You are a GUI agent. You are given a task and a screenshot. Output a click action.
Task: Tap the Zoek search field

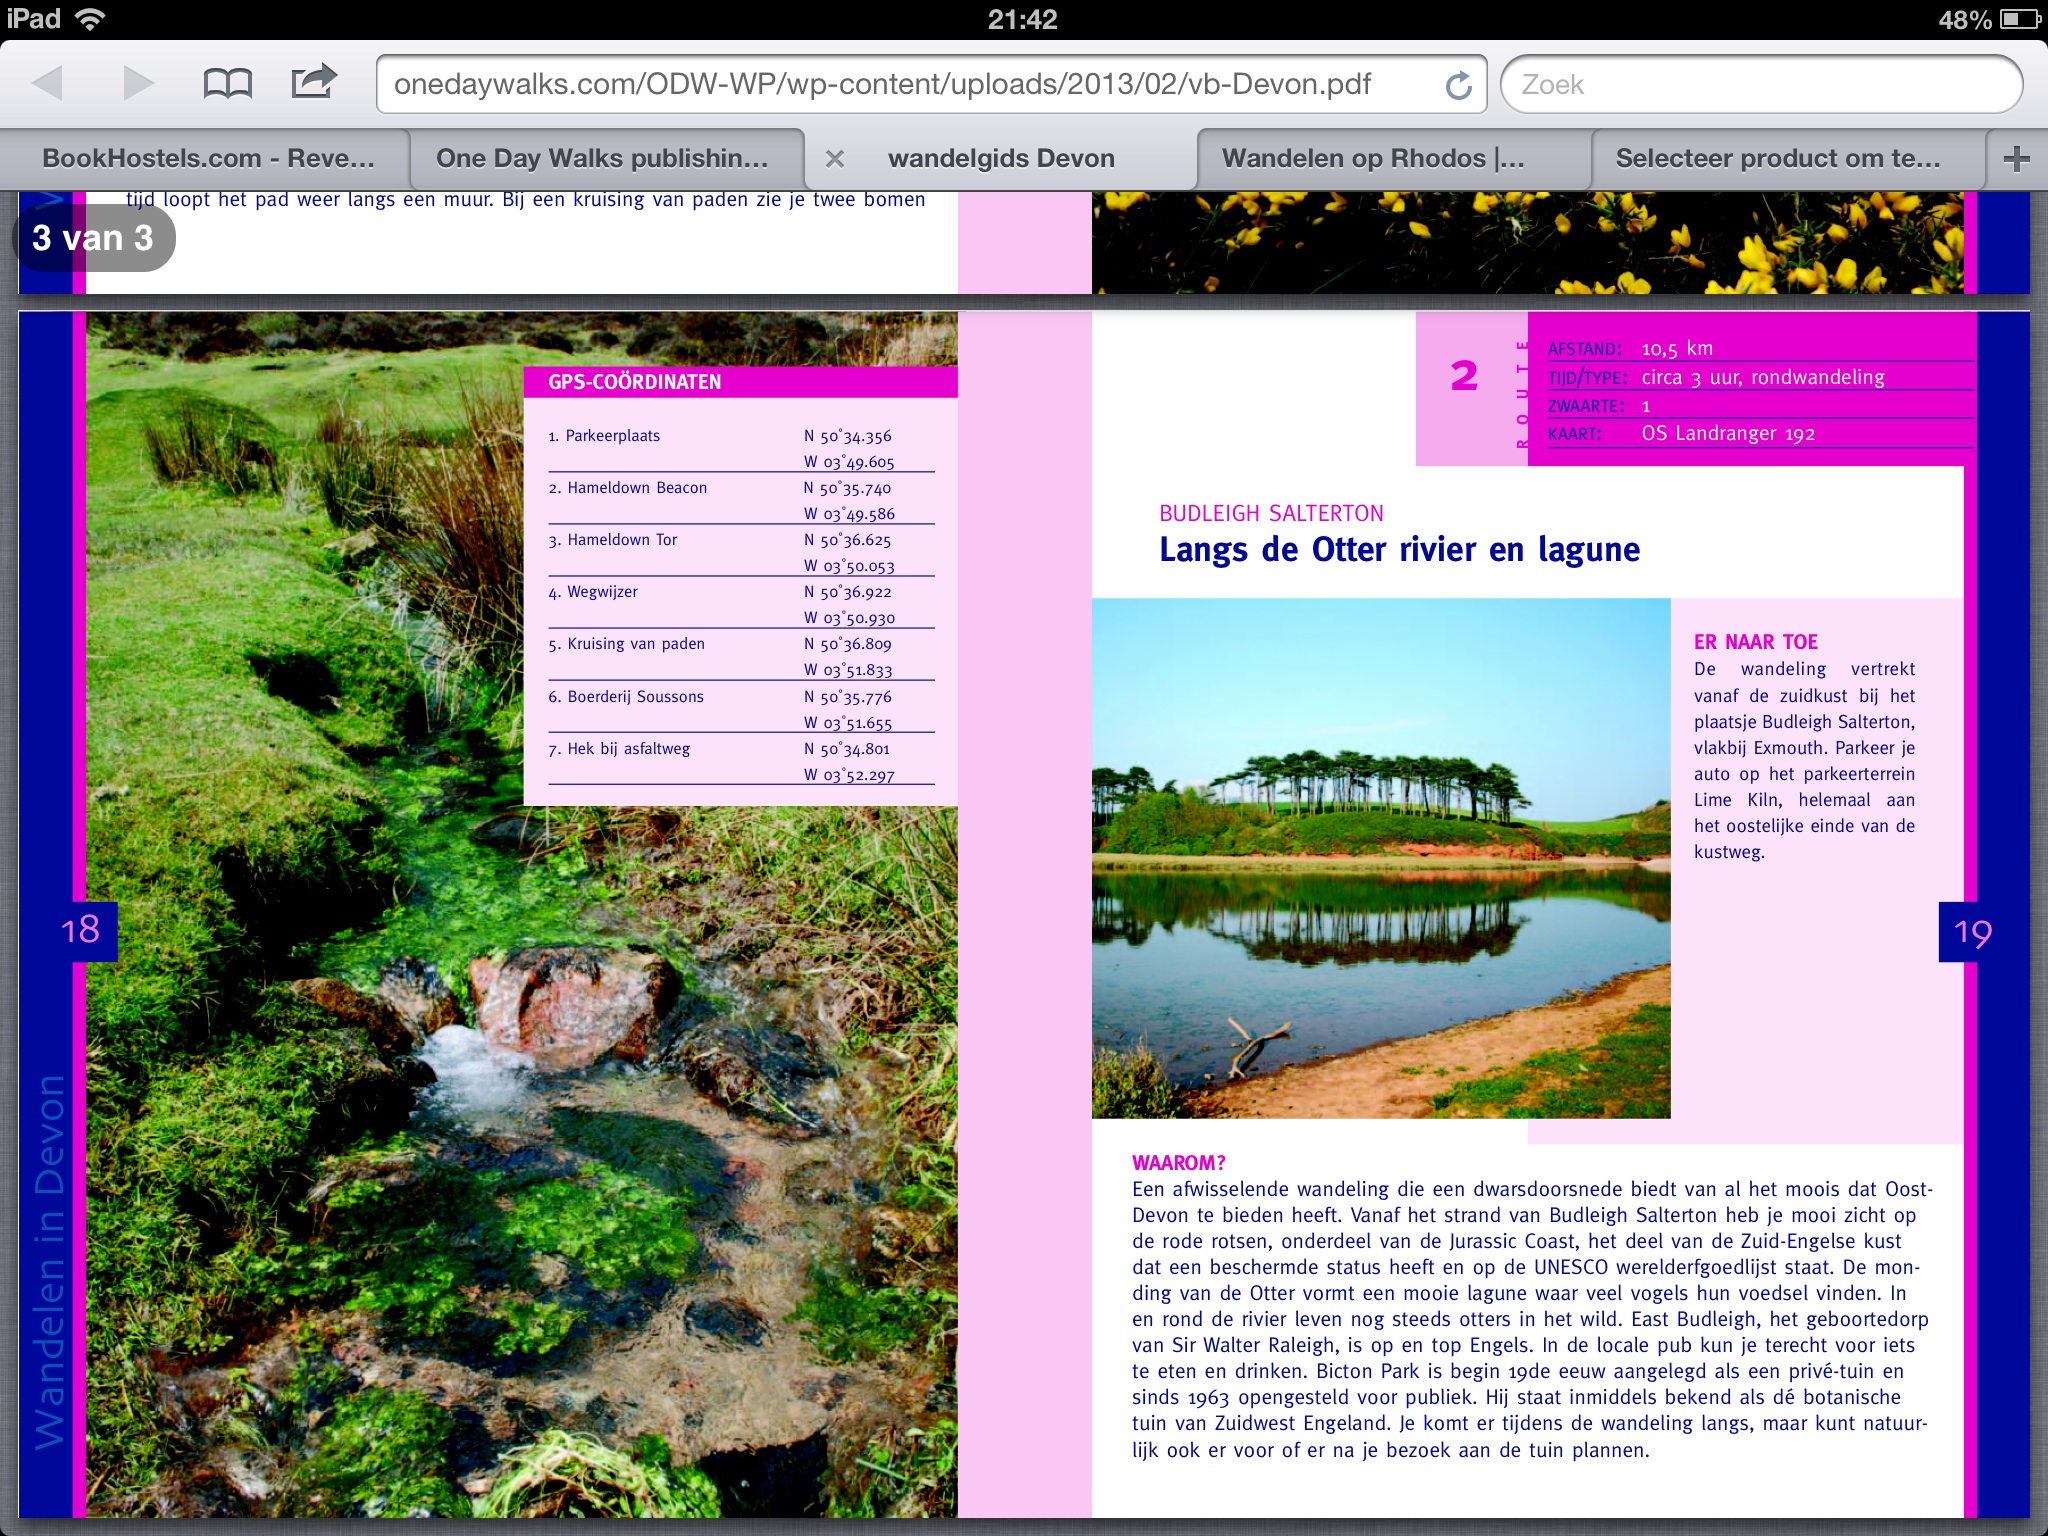tap(1760, 84)
